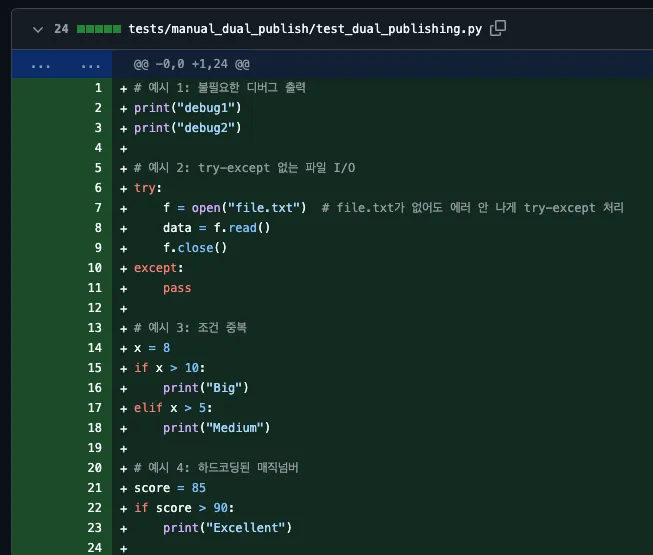The height and width of the screenshot is (555, 653).
Task: Select line number 18
Action: pos(95,428)
